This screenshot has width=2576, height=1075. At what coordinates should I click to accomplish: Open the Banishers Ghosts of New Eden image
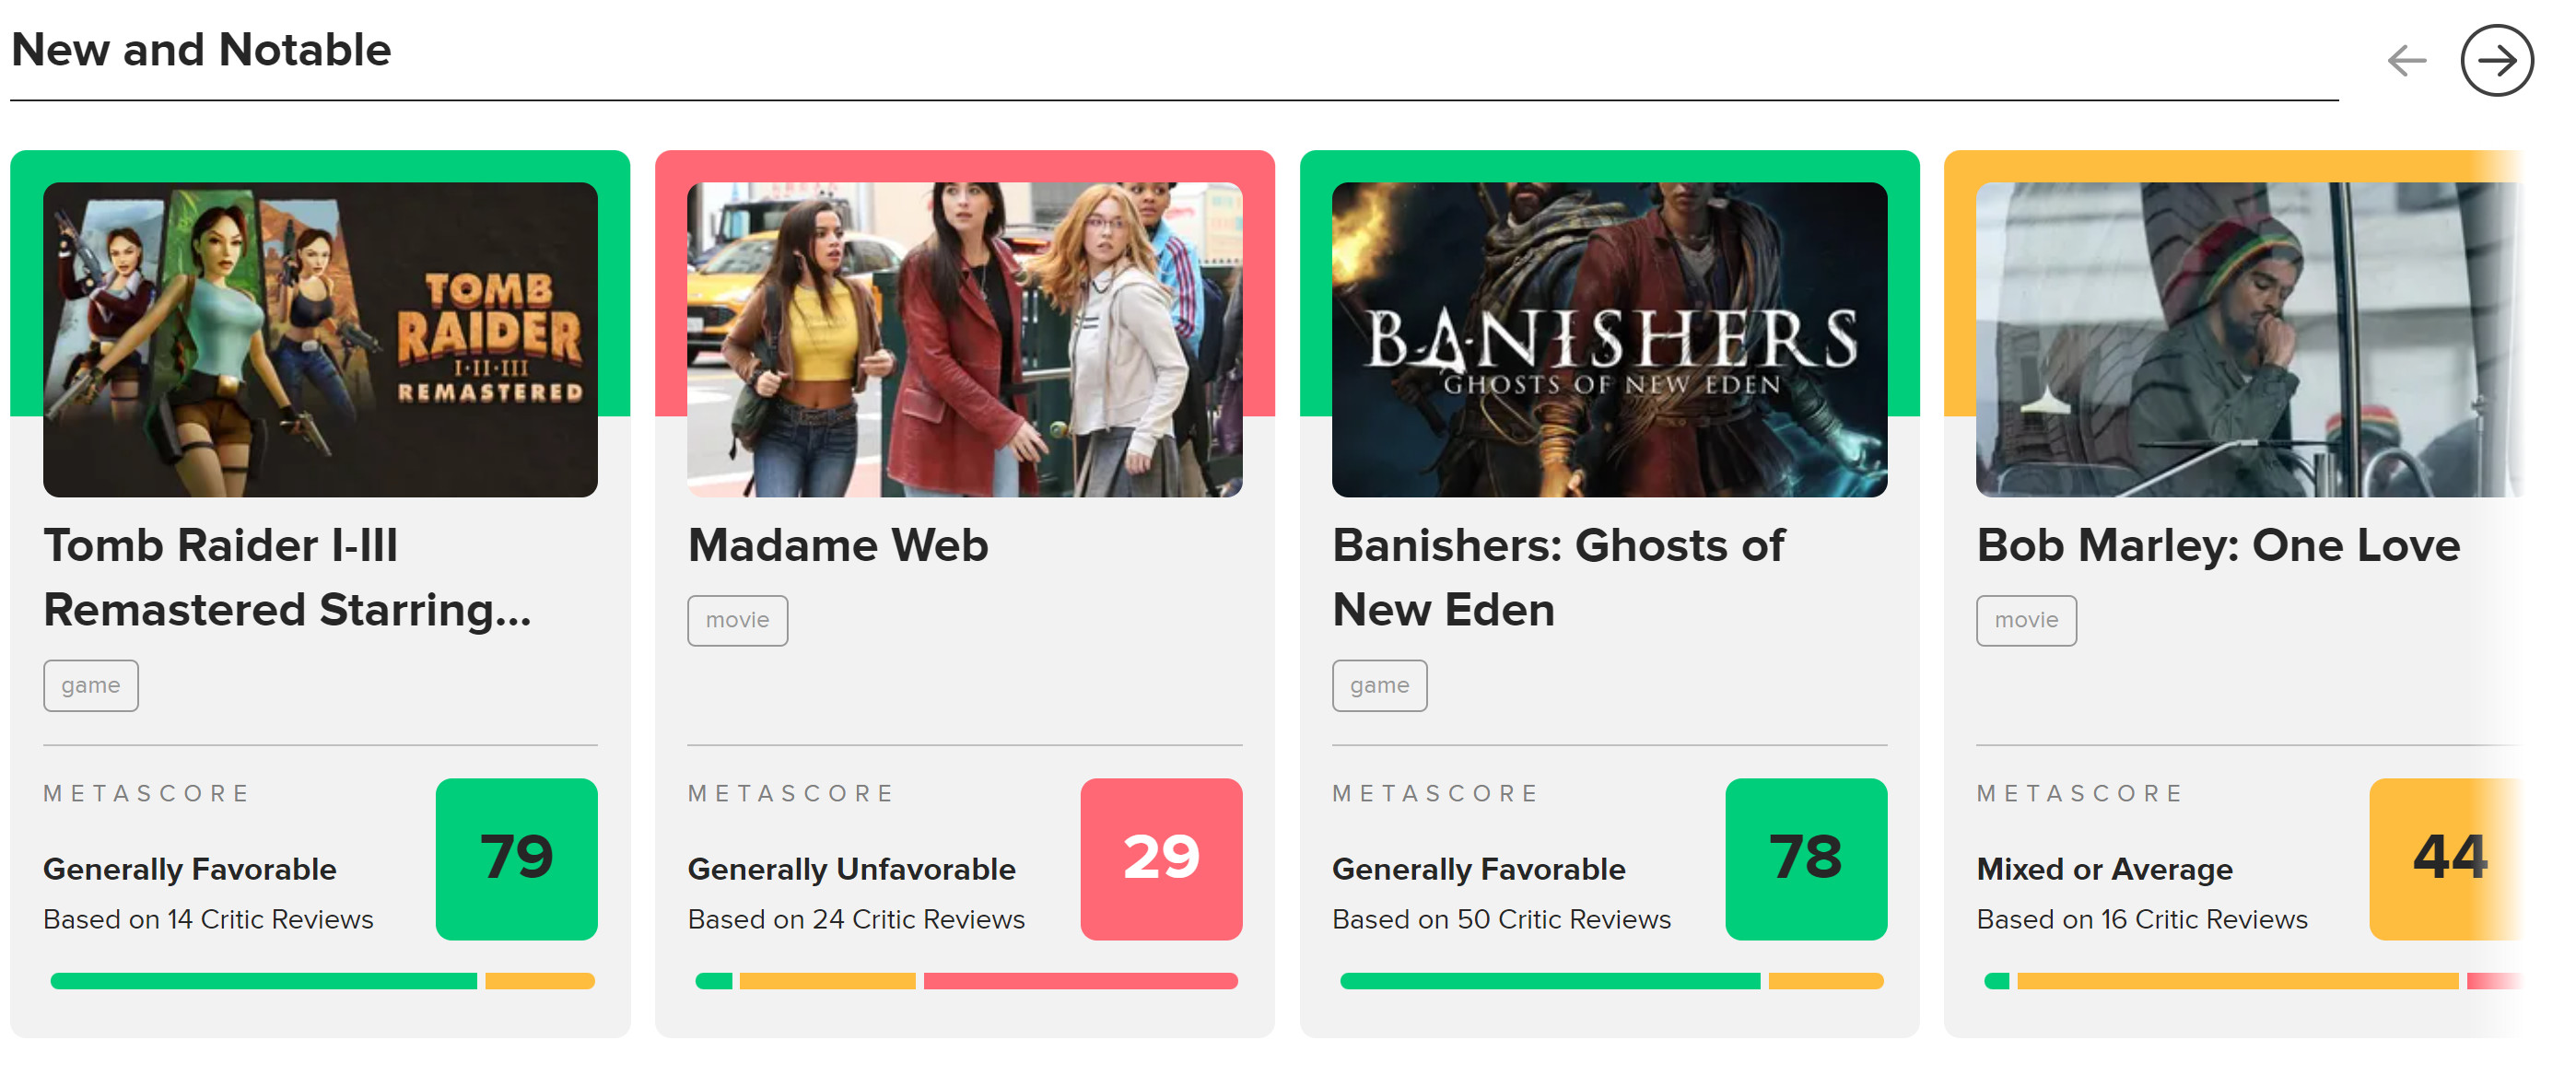pyautogui.click(x=1609, y=339)
